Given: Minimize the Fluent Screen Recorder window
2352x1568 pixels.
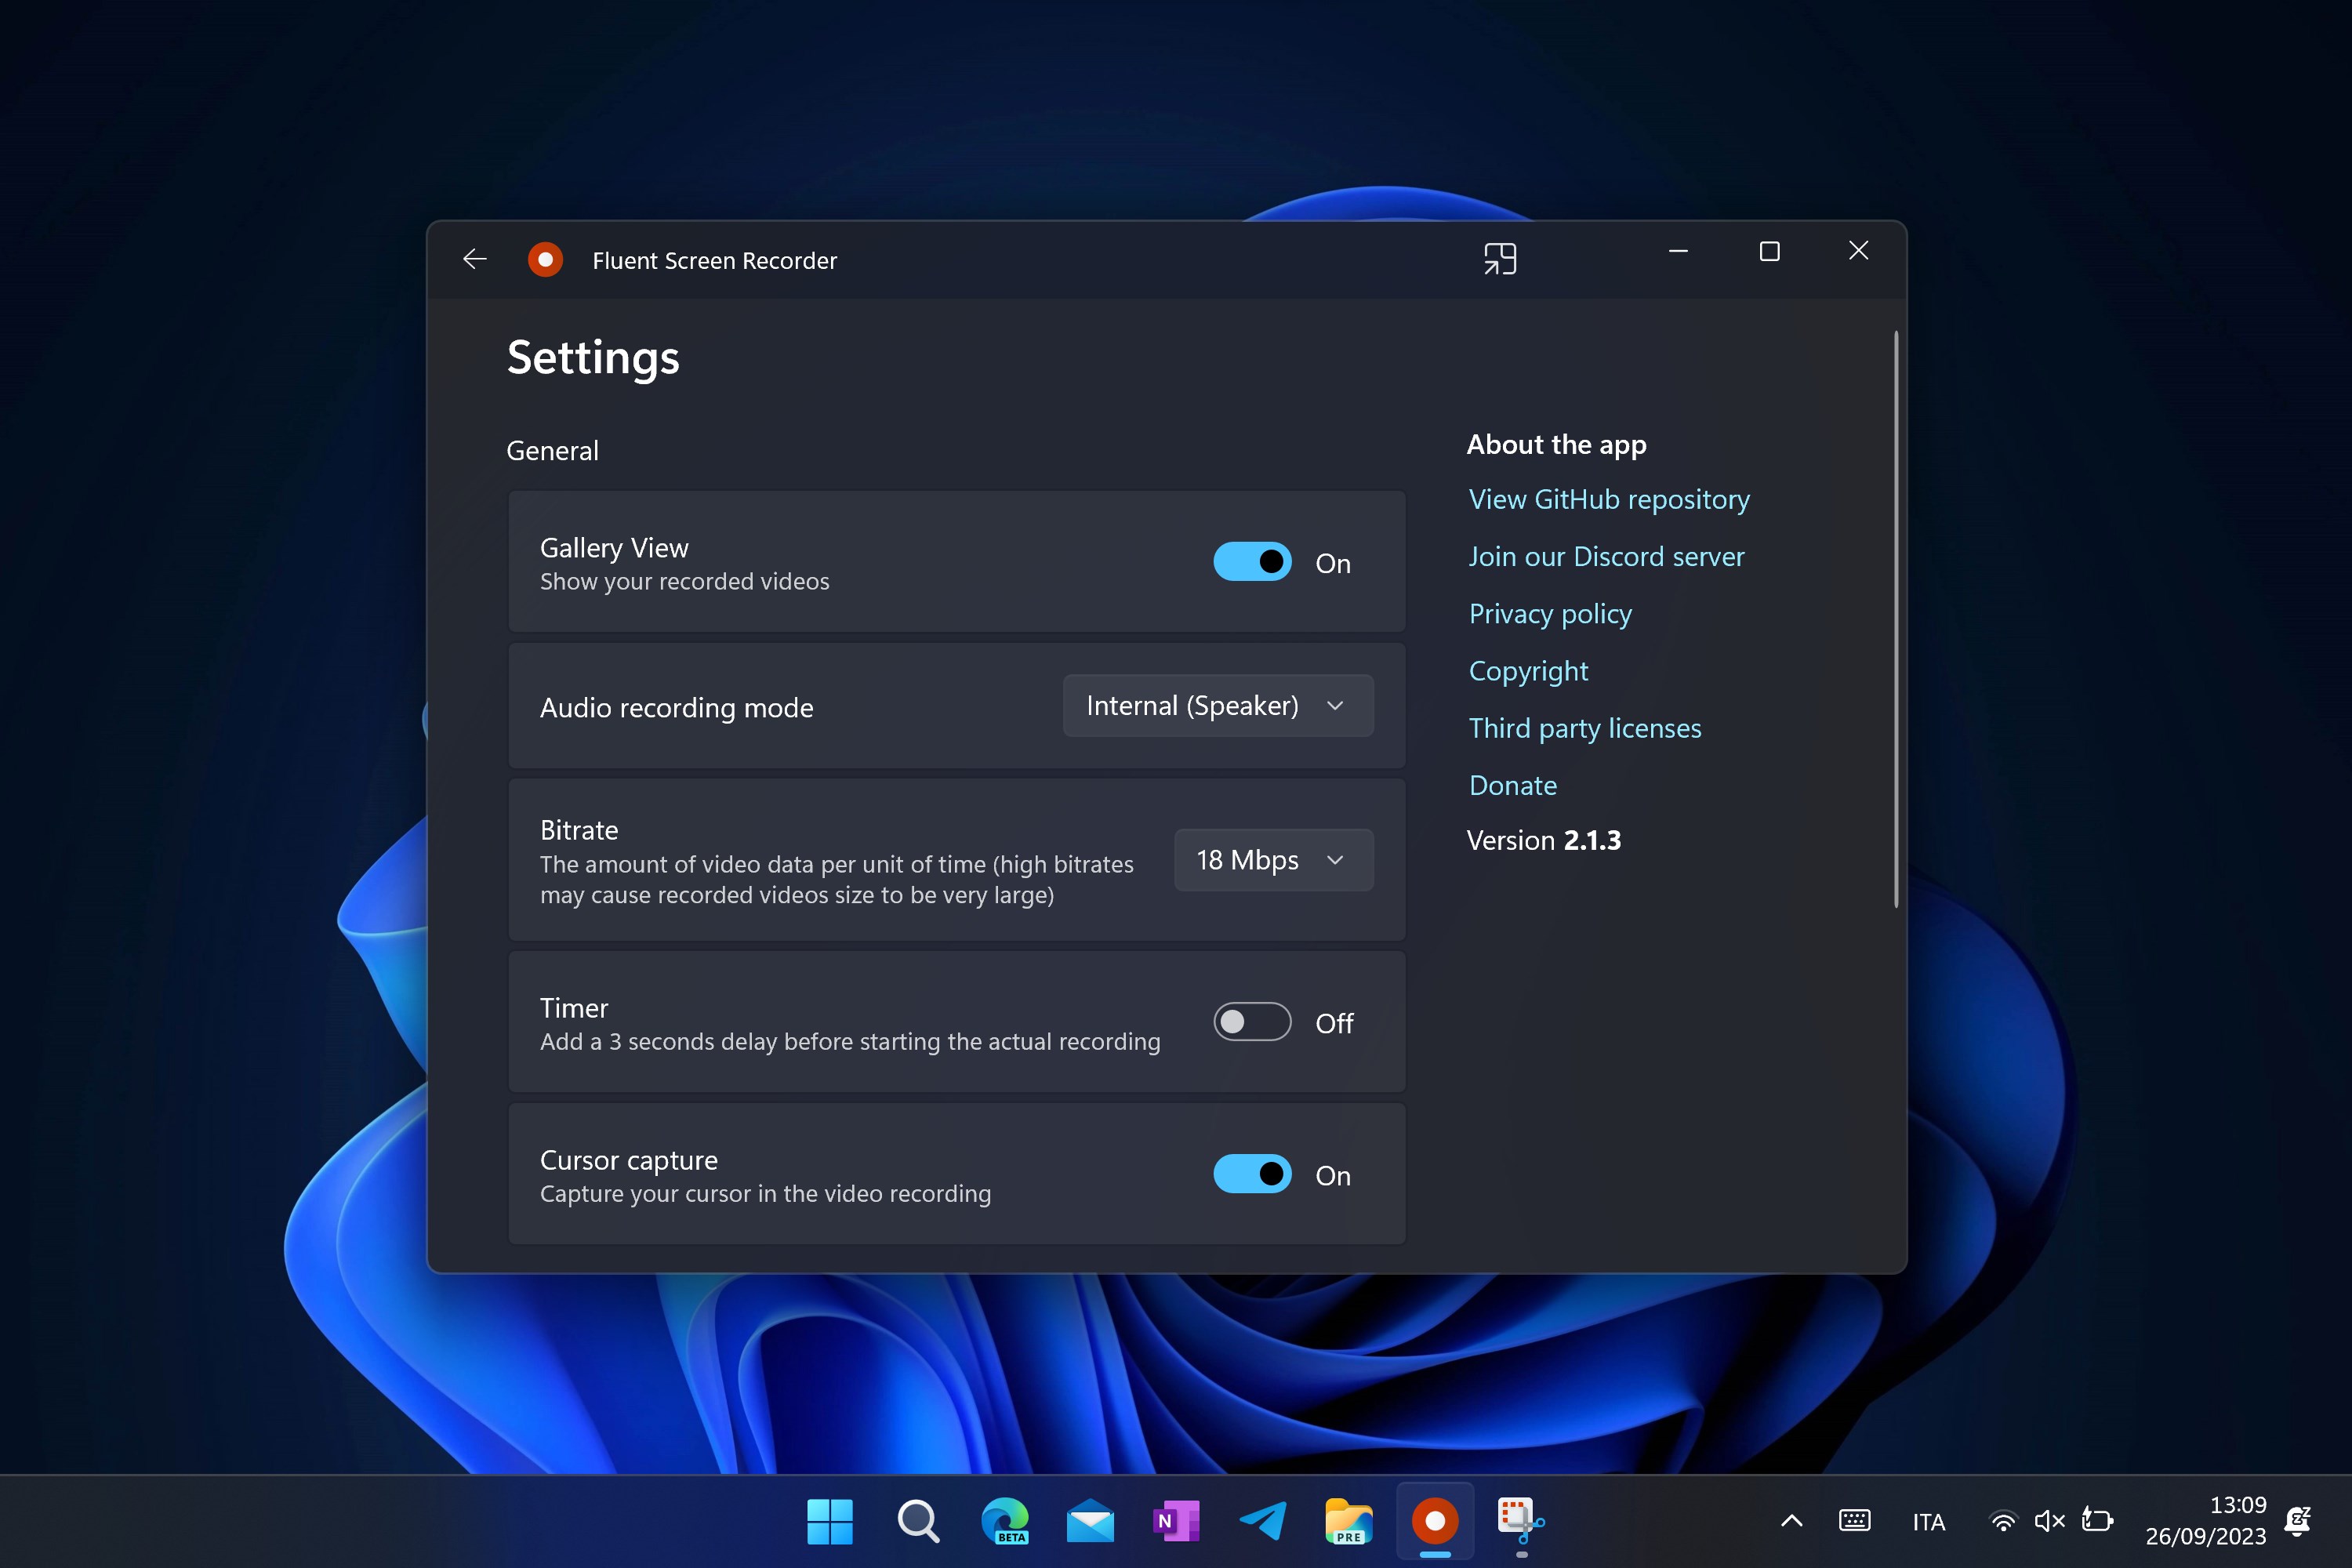Looking at the screenshot, I should [x=1679, y=251].
